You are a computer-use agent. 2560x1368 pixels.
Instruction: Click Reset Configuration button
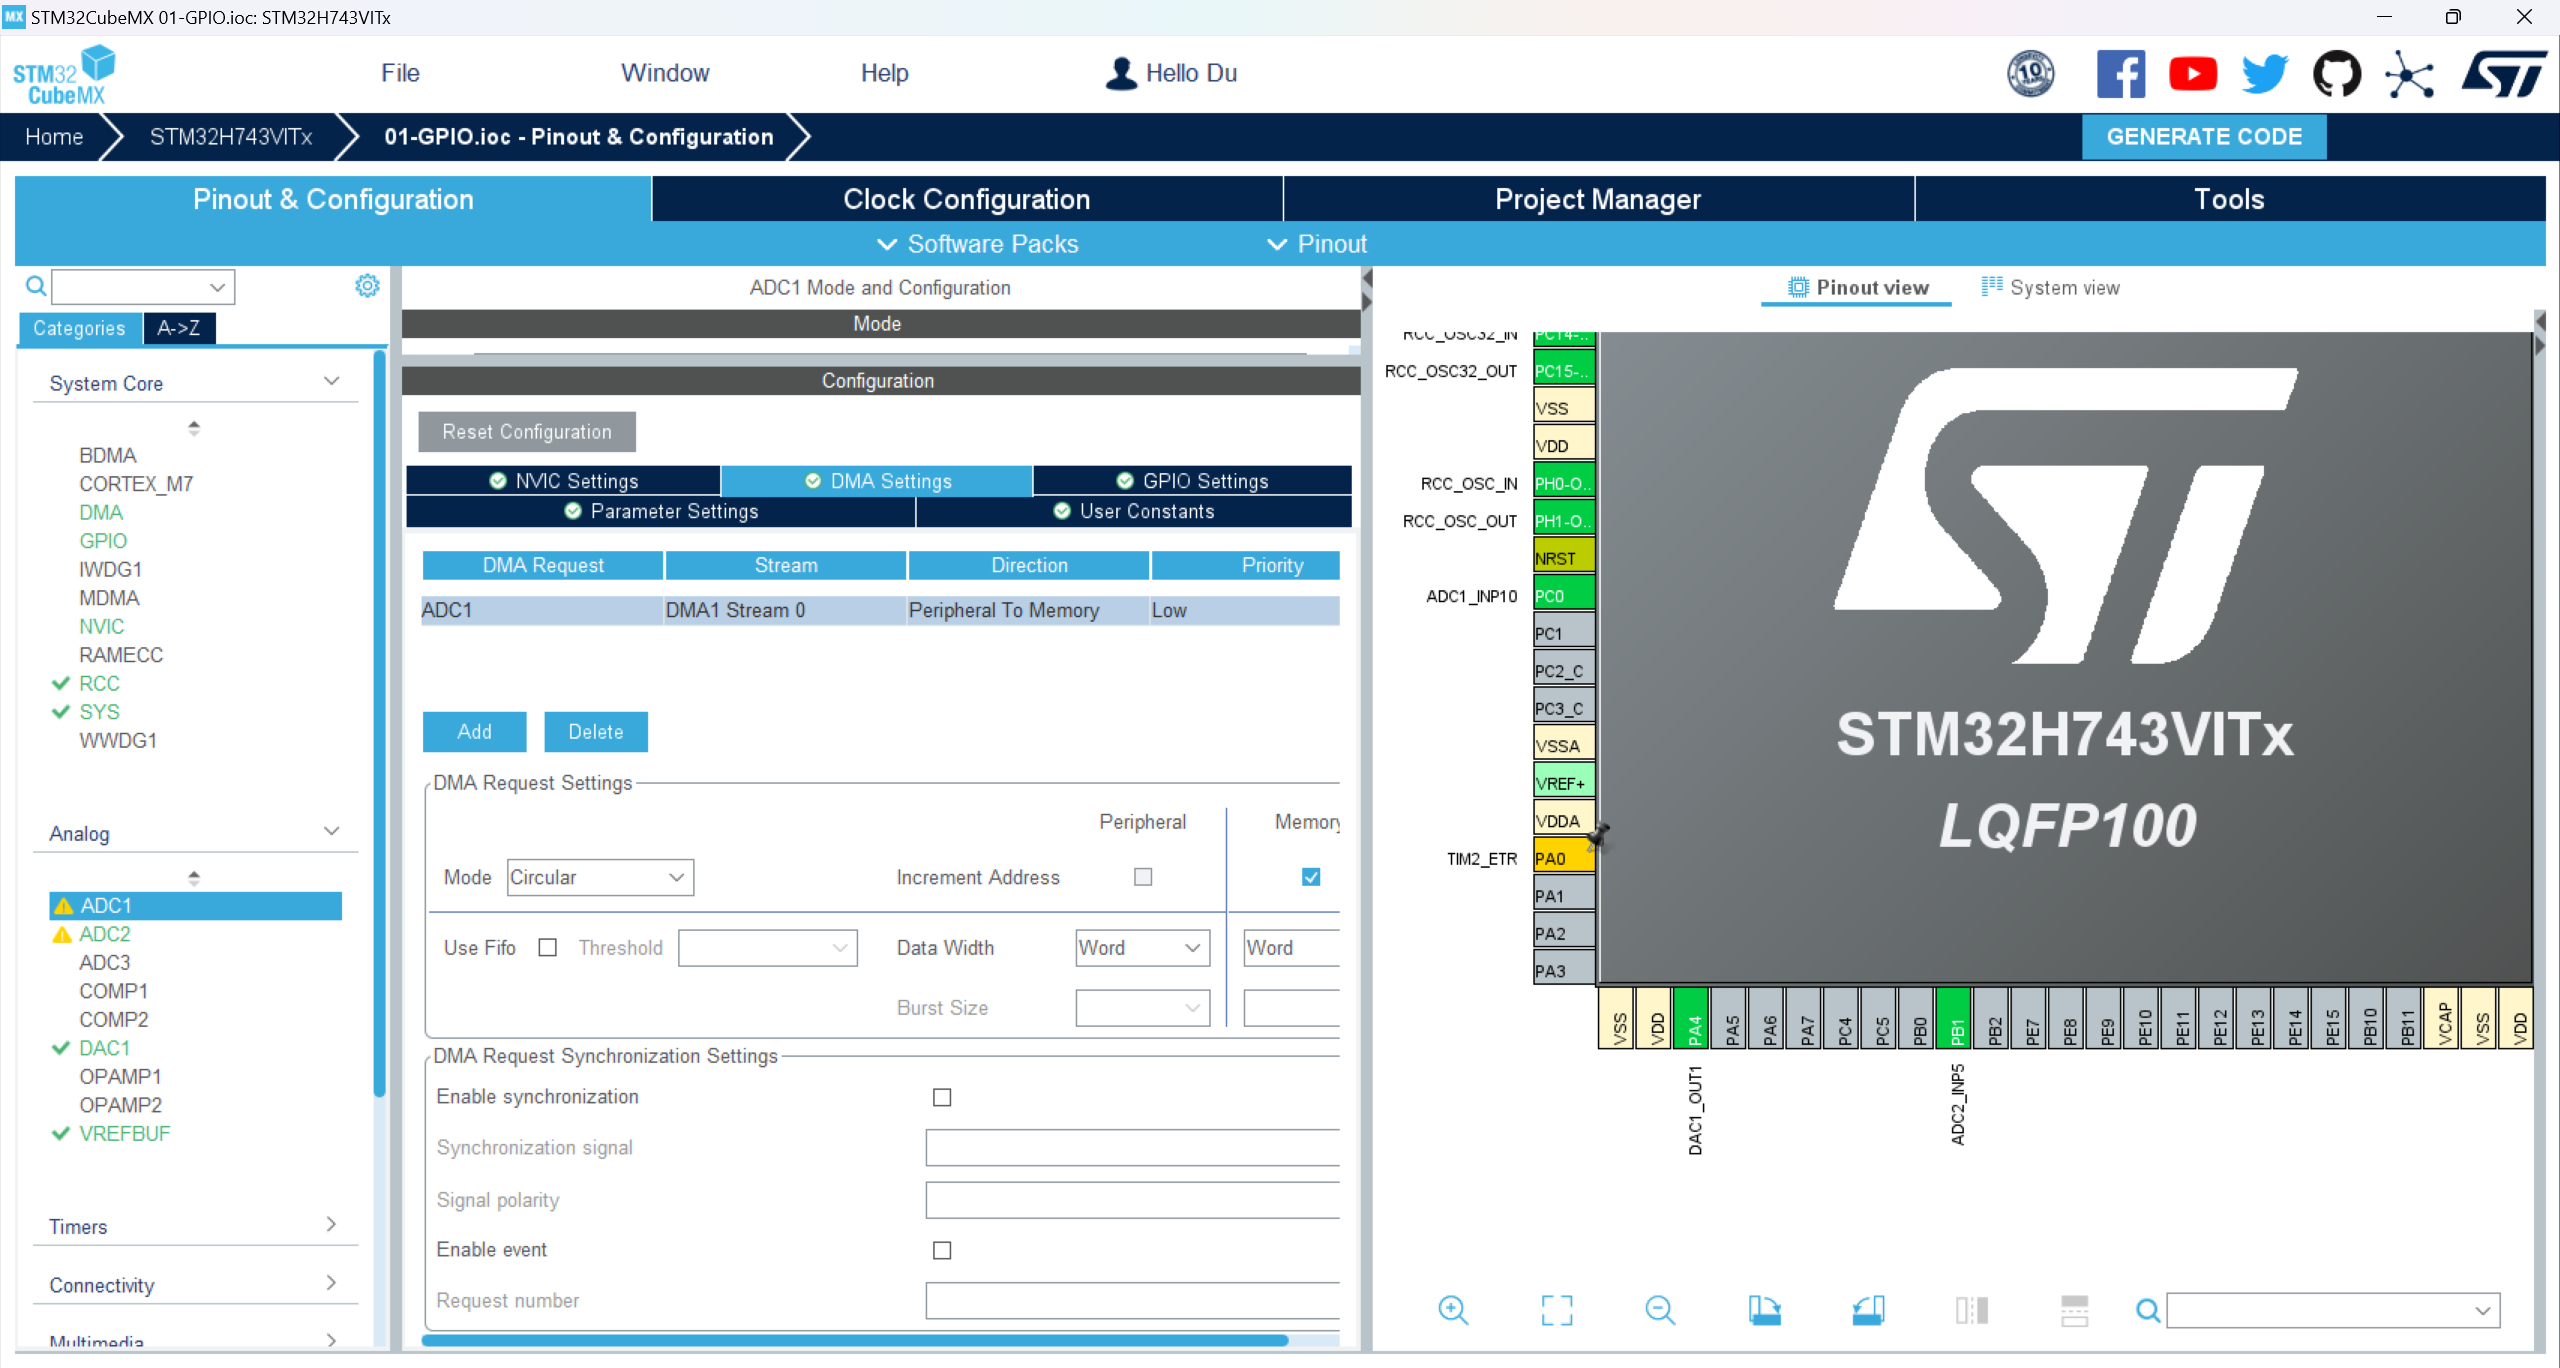tap(527, 432)
